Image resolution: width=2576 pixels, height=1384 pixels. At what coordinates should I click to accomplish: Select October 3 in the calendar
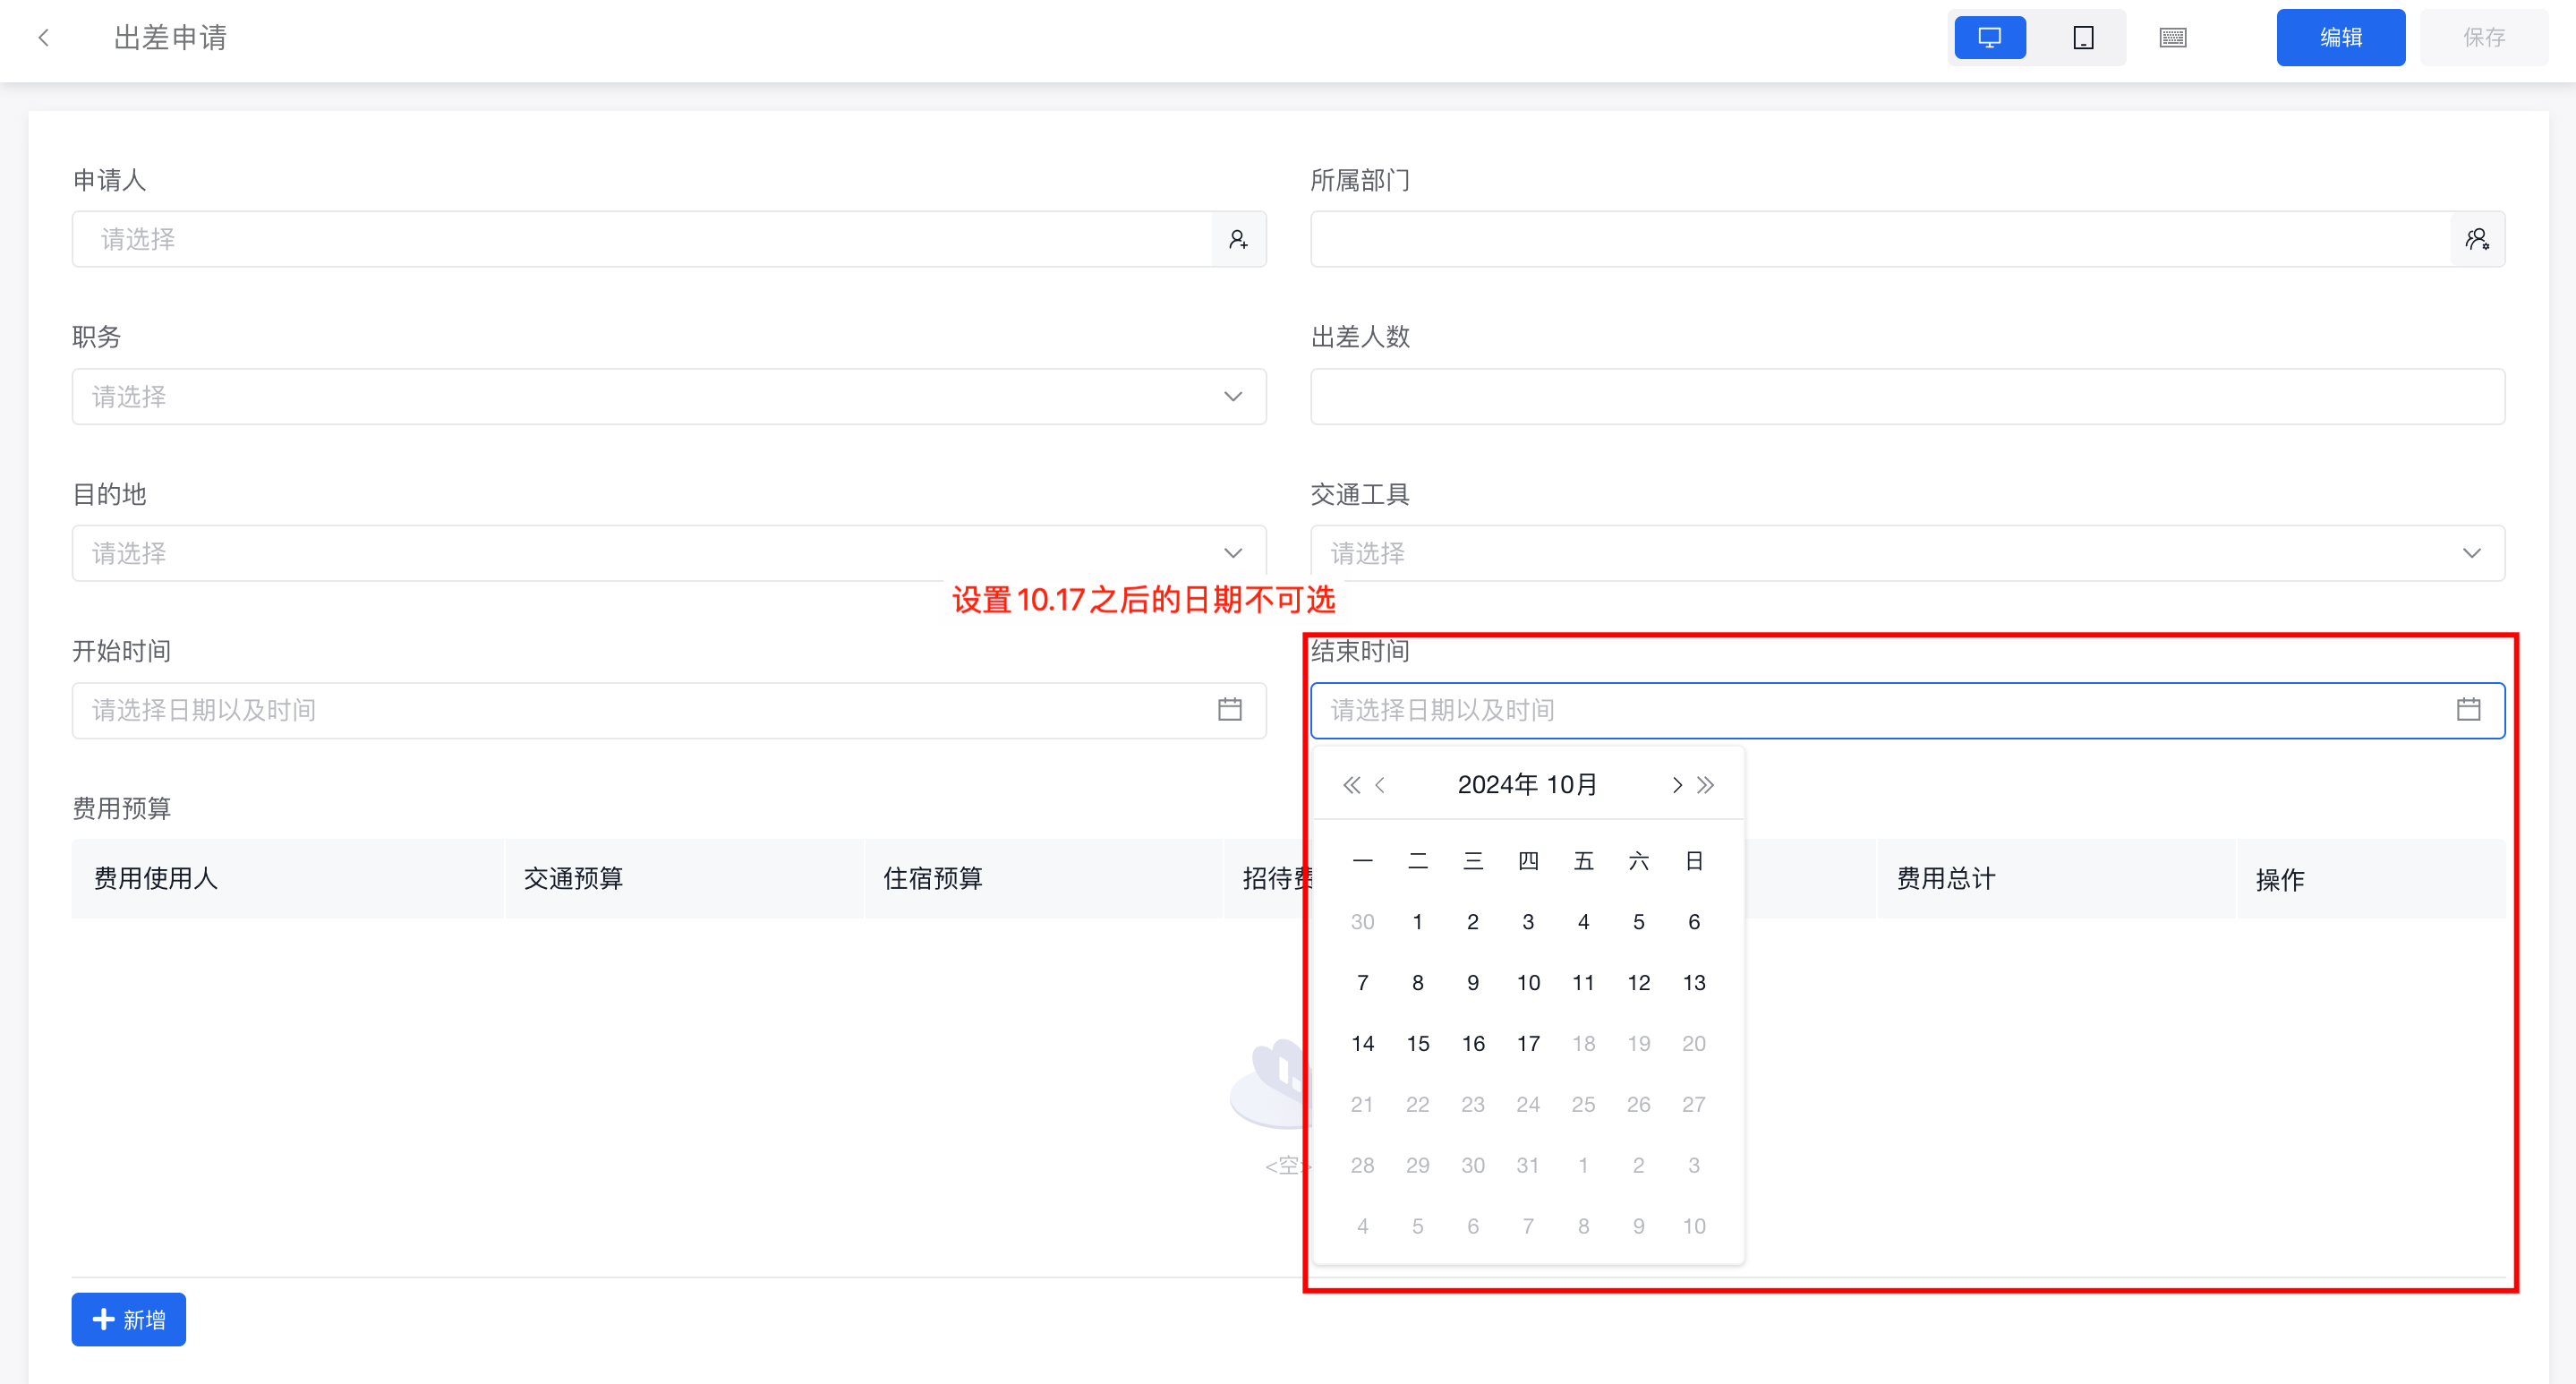1528,922
